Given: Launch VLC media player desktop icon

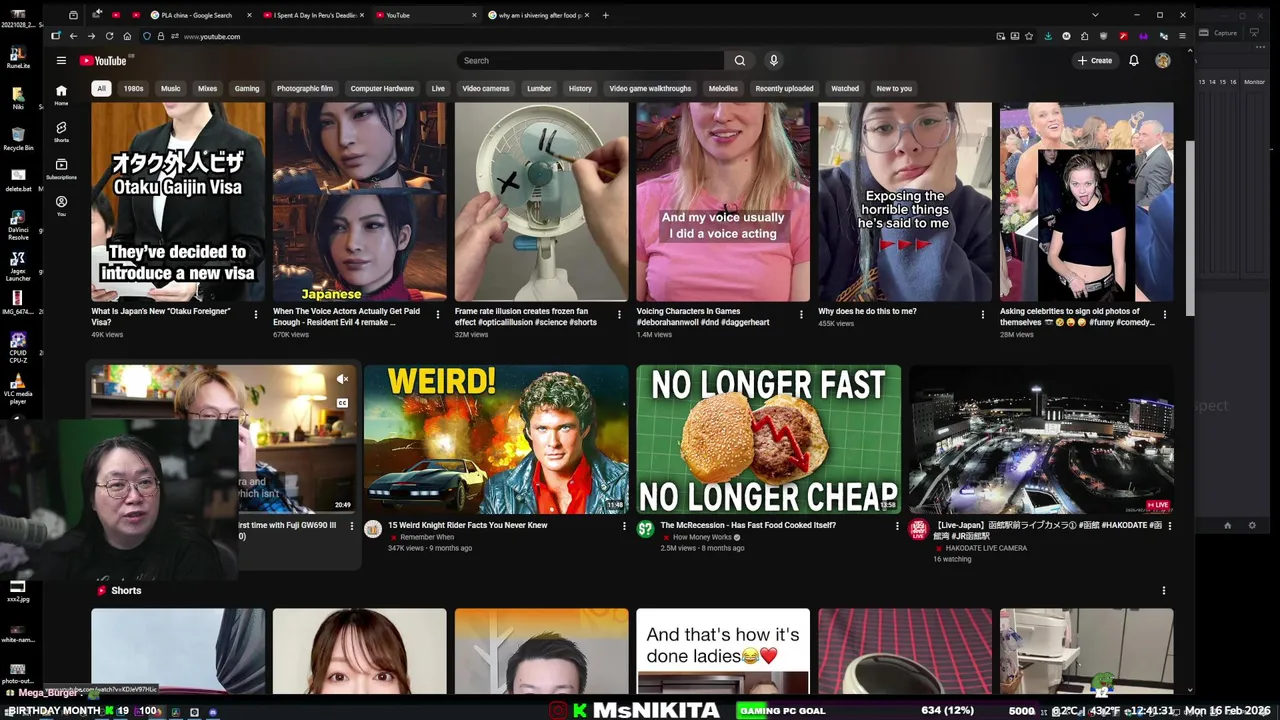Looking at the screenshot, I should 18,387.
